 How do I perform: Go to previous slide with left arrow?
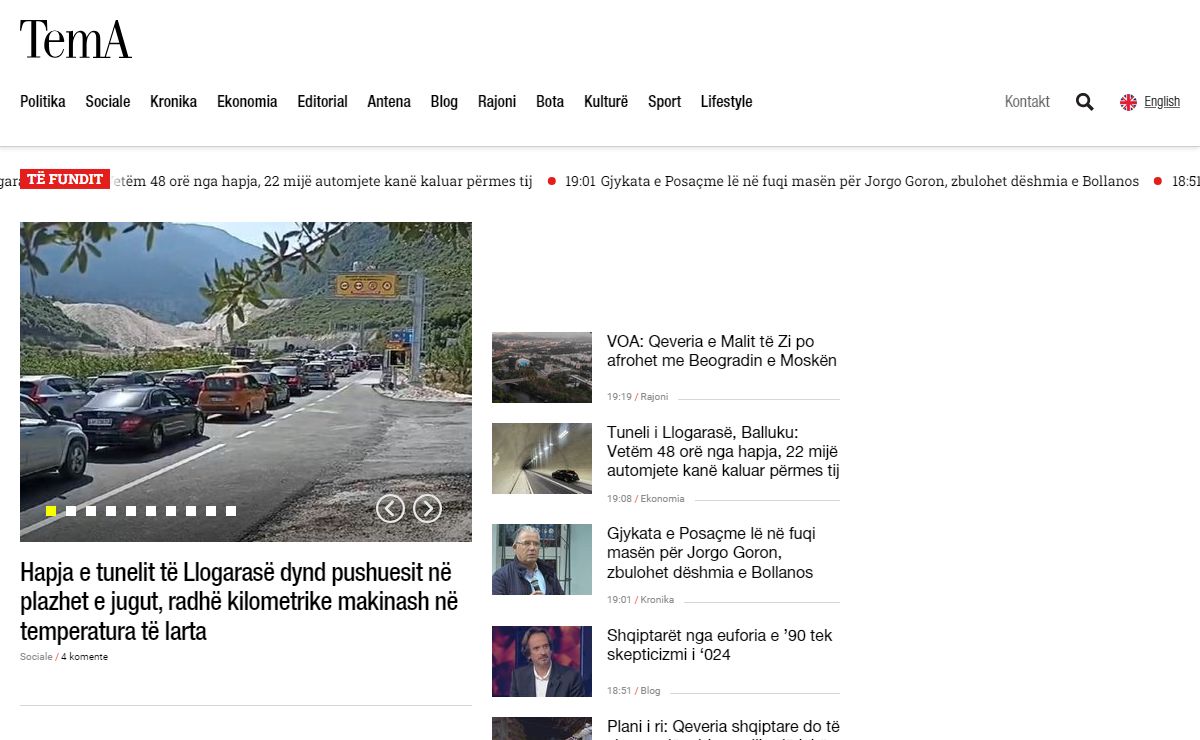(x=390, y=509)
